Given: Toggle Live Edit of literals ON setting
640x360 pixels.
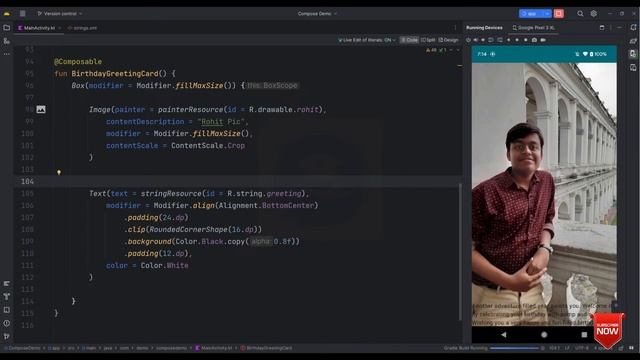Looking at the screenshot, I should [x=367, y=40].
